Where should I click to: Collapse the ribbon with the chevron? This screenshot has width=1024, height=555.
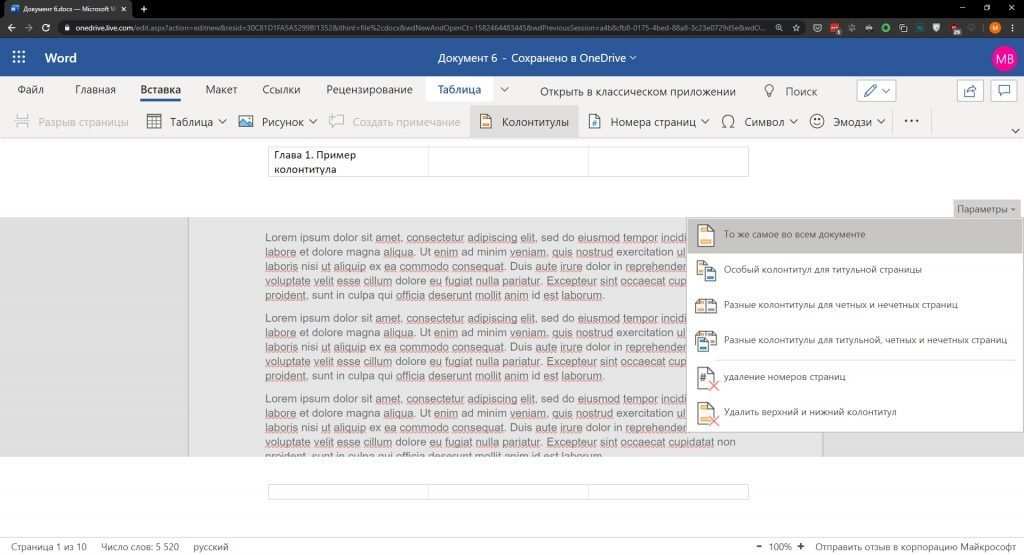click(1015, 131)
